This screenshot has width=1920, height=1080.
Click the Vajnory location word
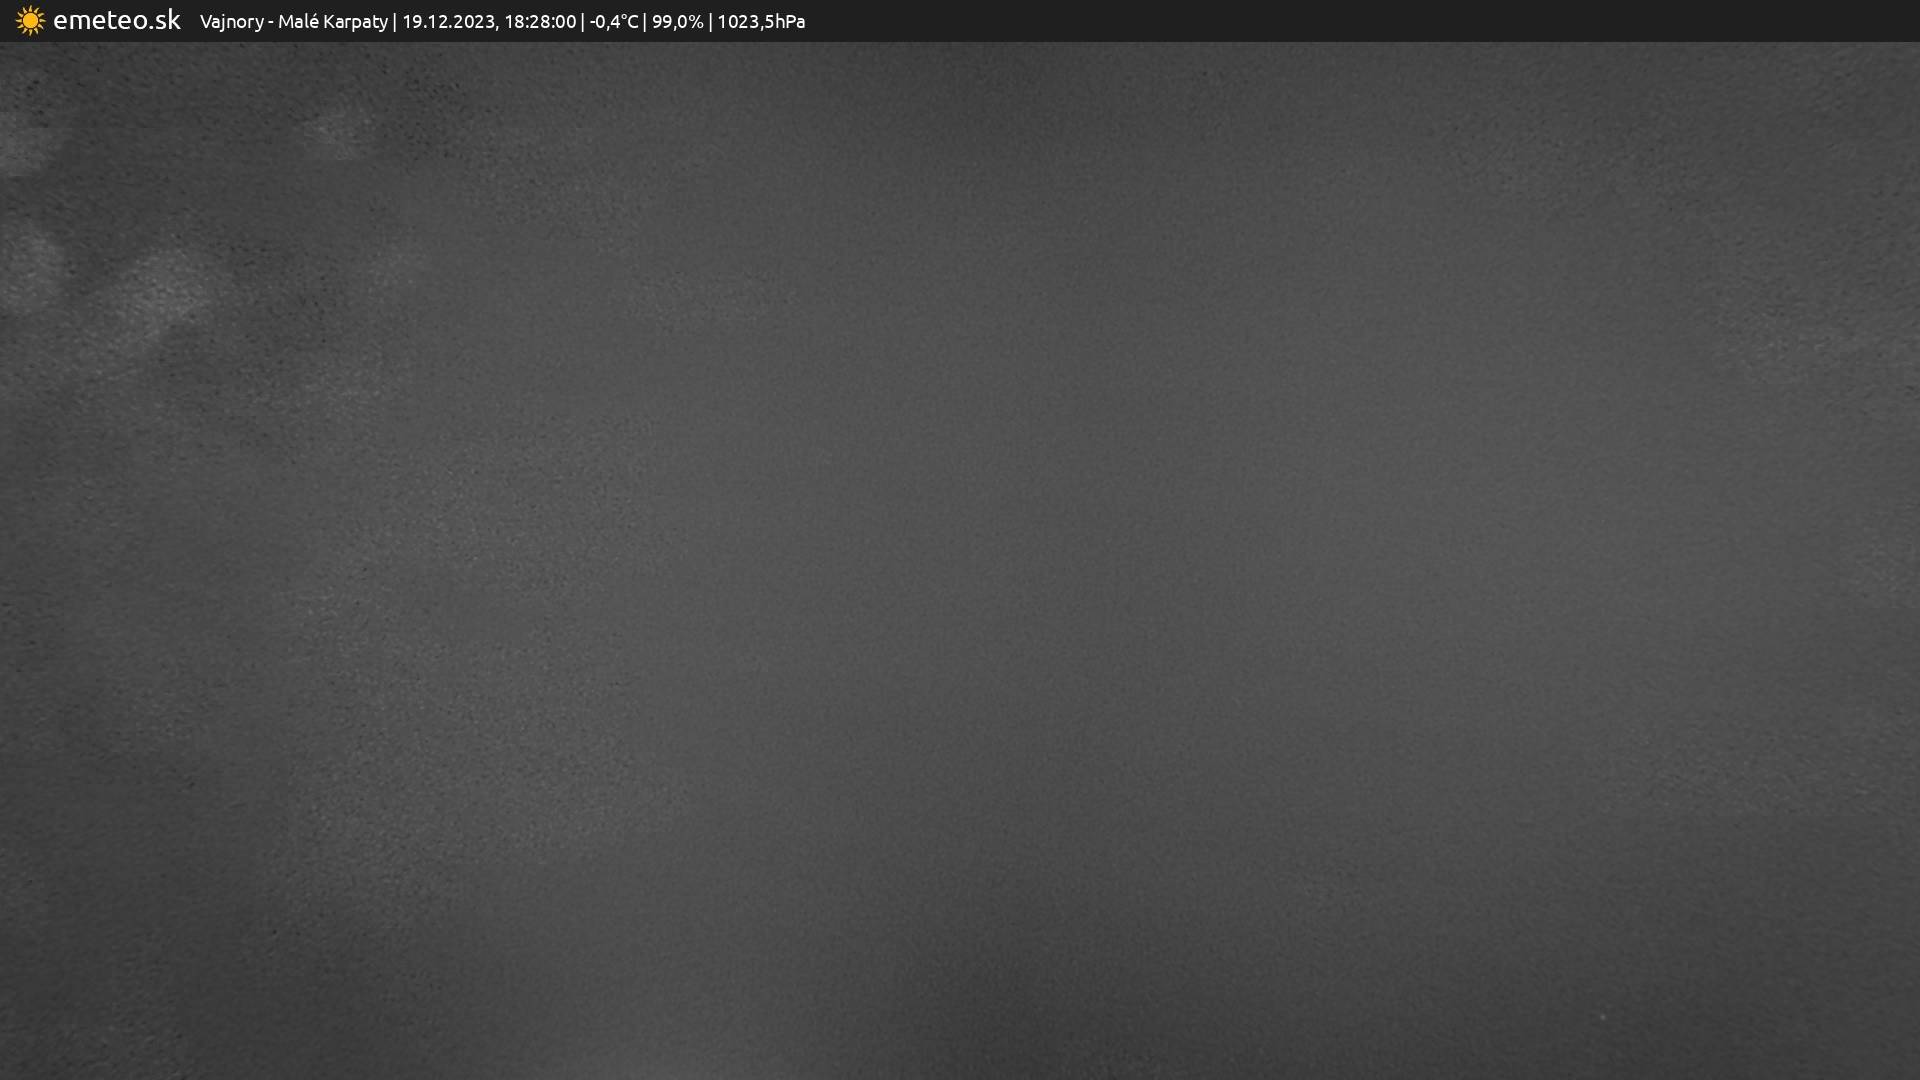(231, 22)
